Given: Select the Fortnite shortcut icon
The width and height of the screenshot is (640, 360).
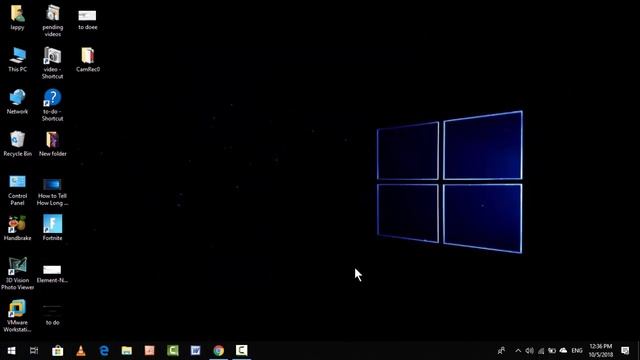Looking at the screenshot, I should 53,224.
